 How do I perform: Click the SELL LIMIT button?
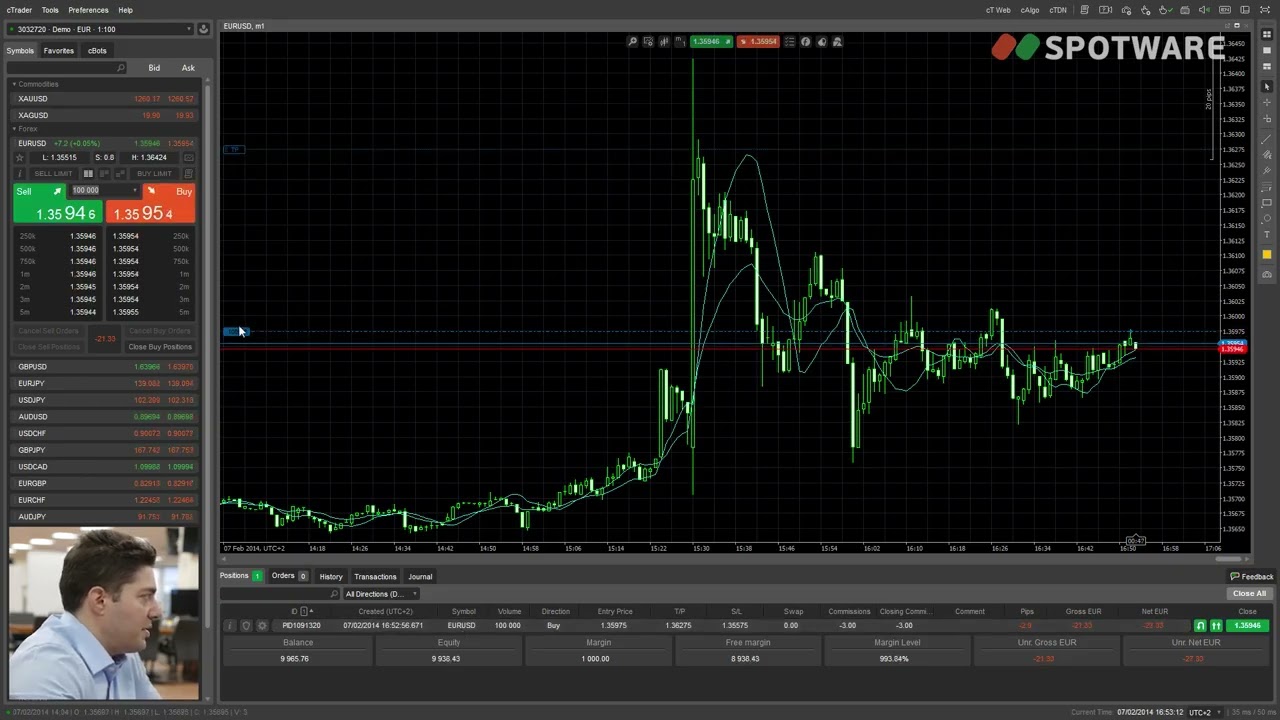point(54,174)
